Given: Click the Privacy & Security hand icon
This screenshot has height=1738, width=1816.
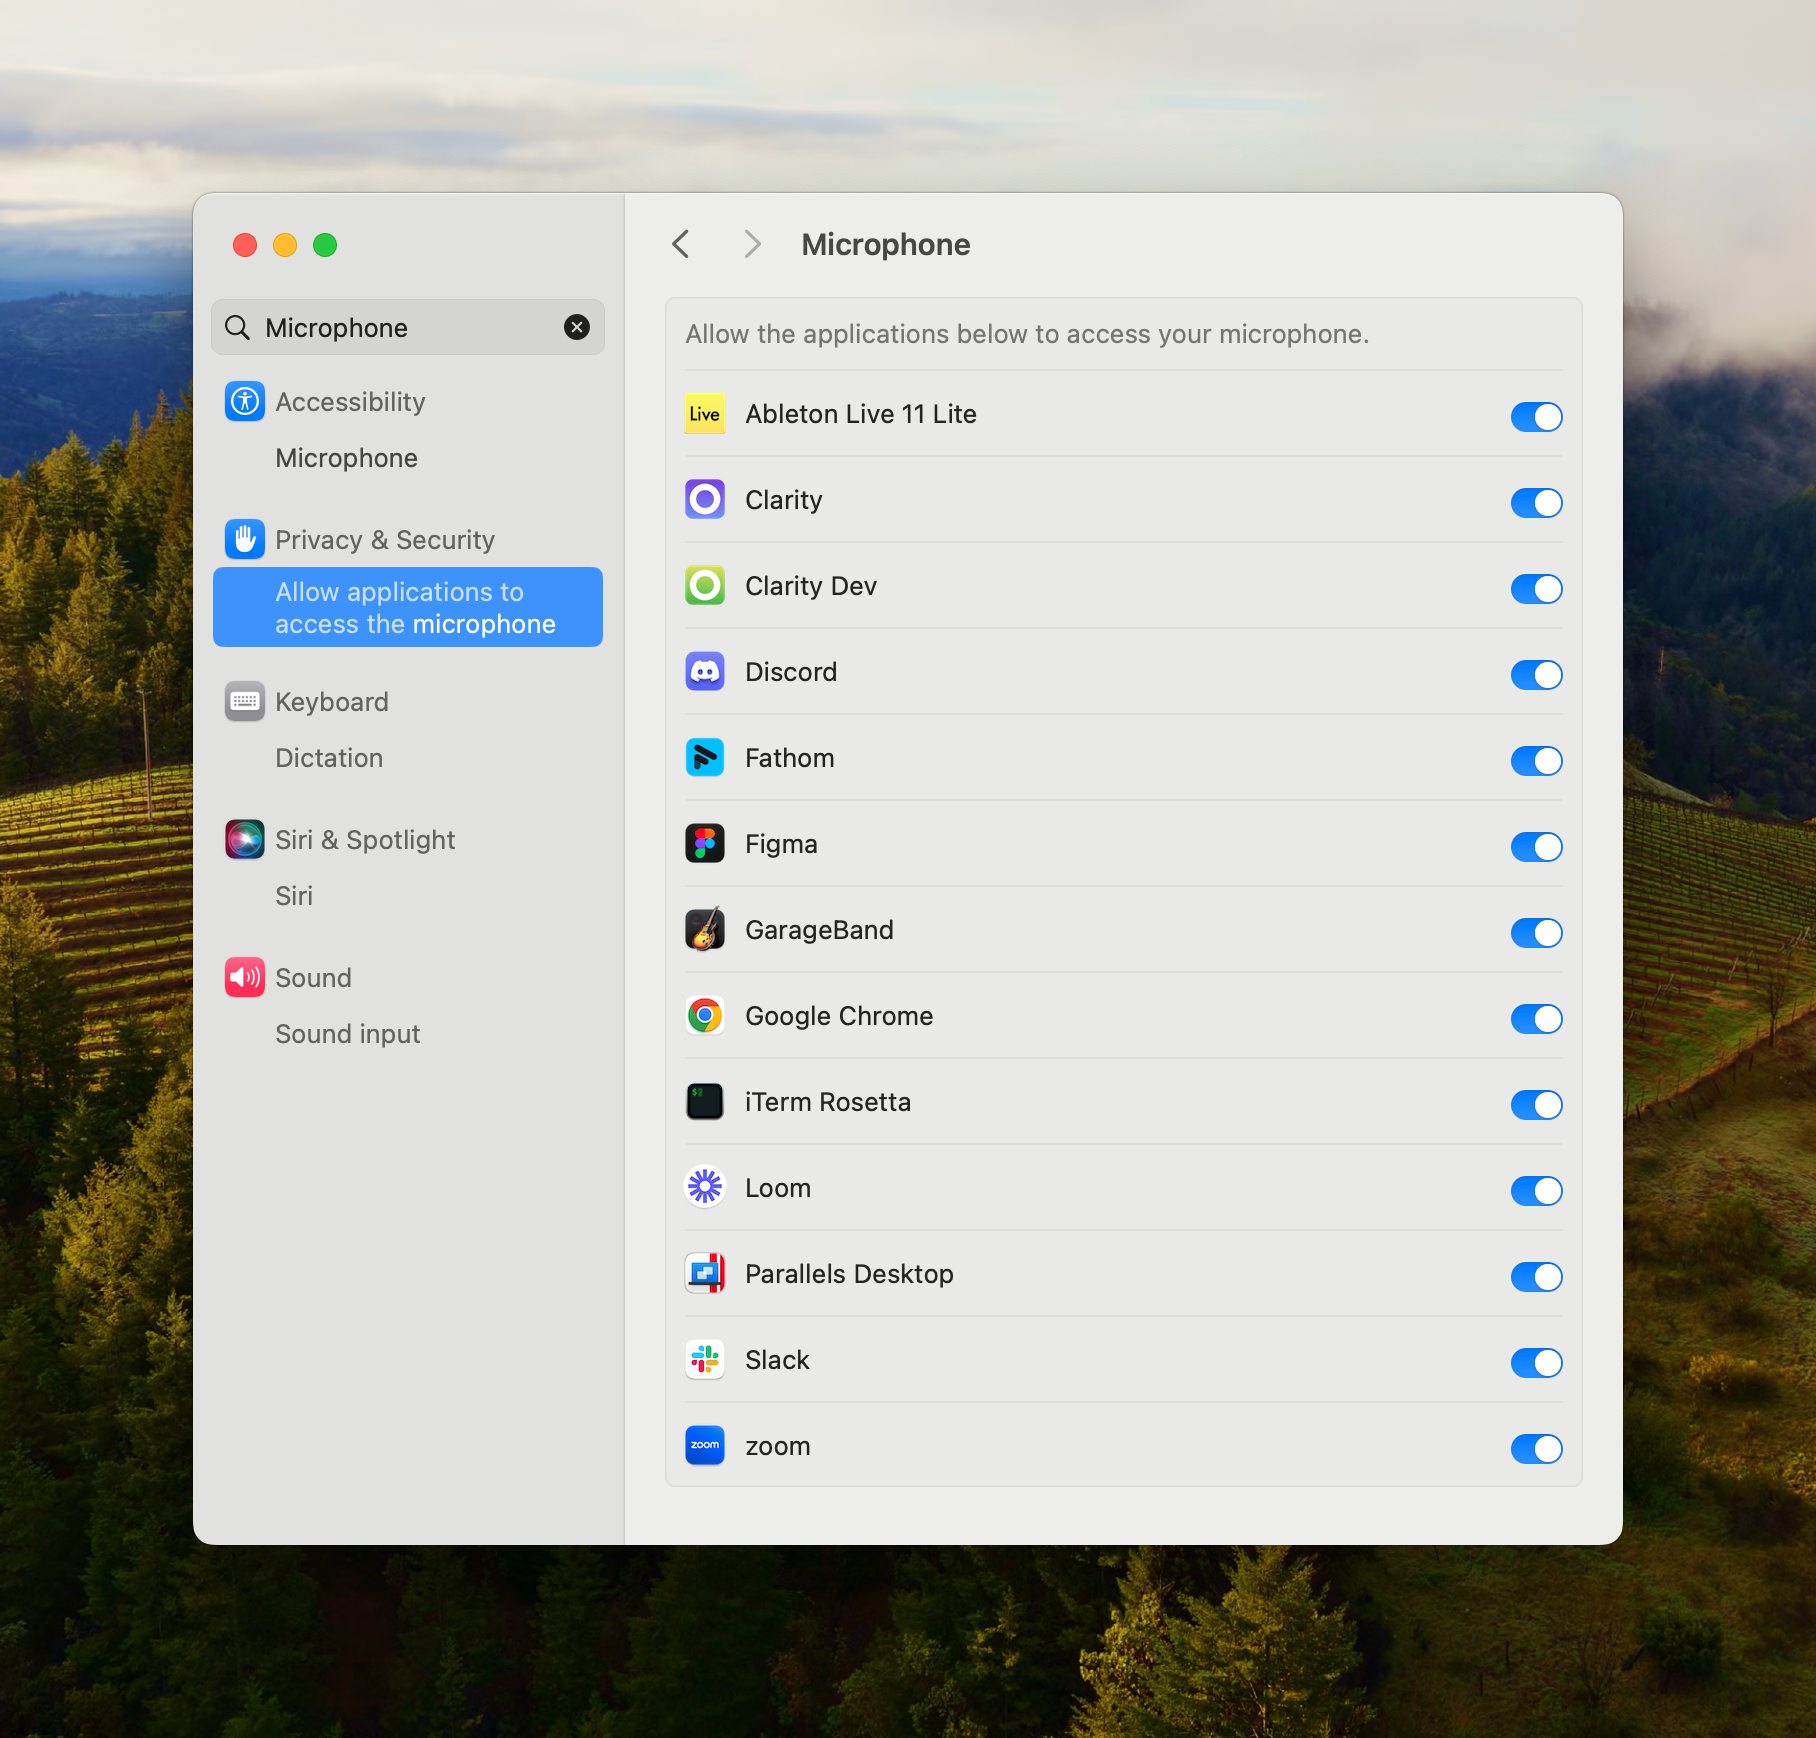Looking at the screenshot, I should tap(245, 540).
